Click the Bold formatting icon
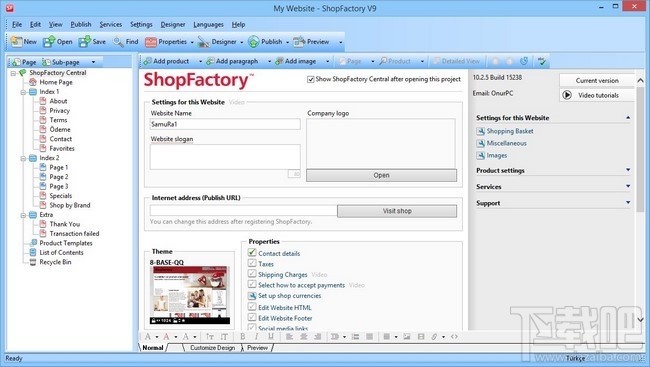 click(x=243, y=336)
